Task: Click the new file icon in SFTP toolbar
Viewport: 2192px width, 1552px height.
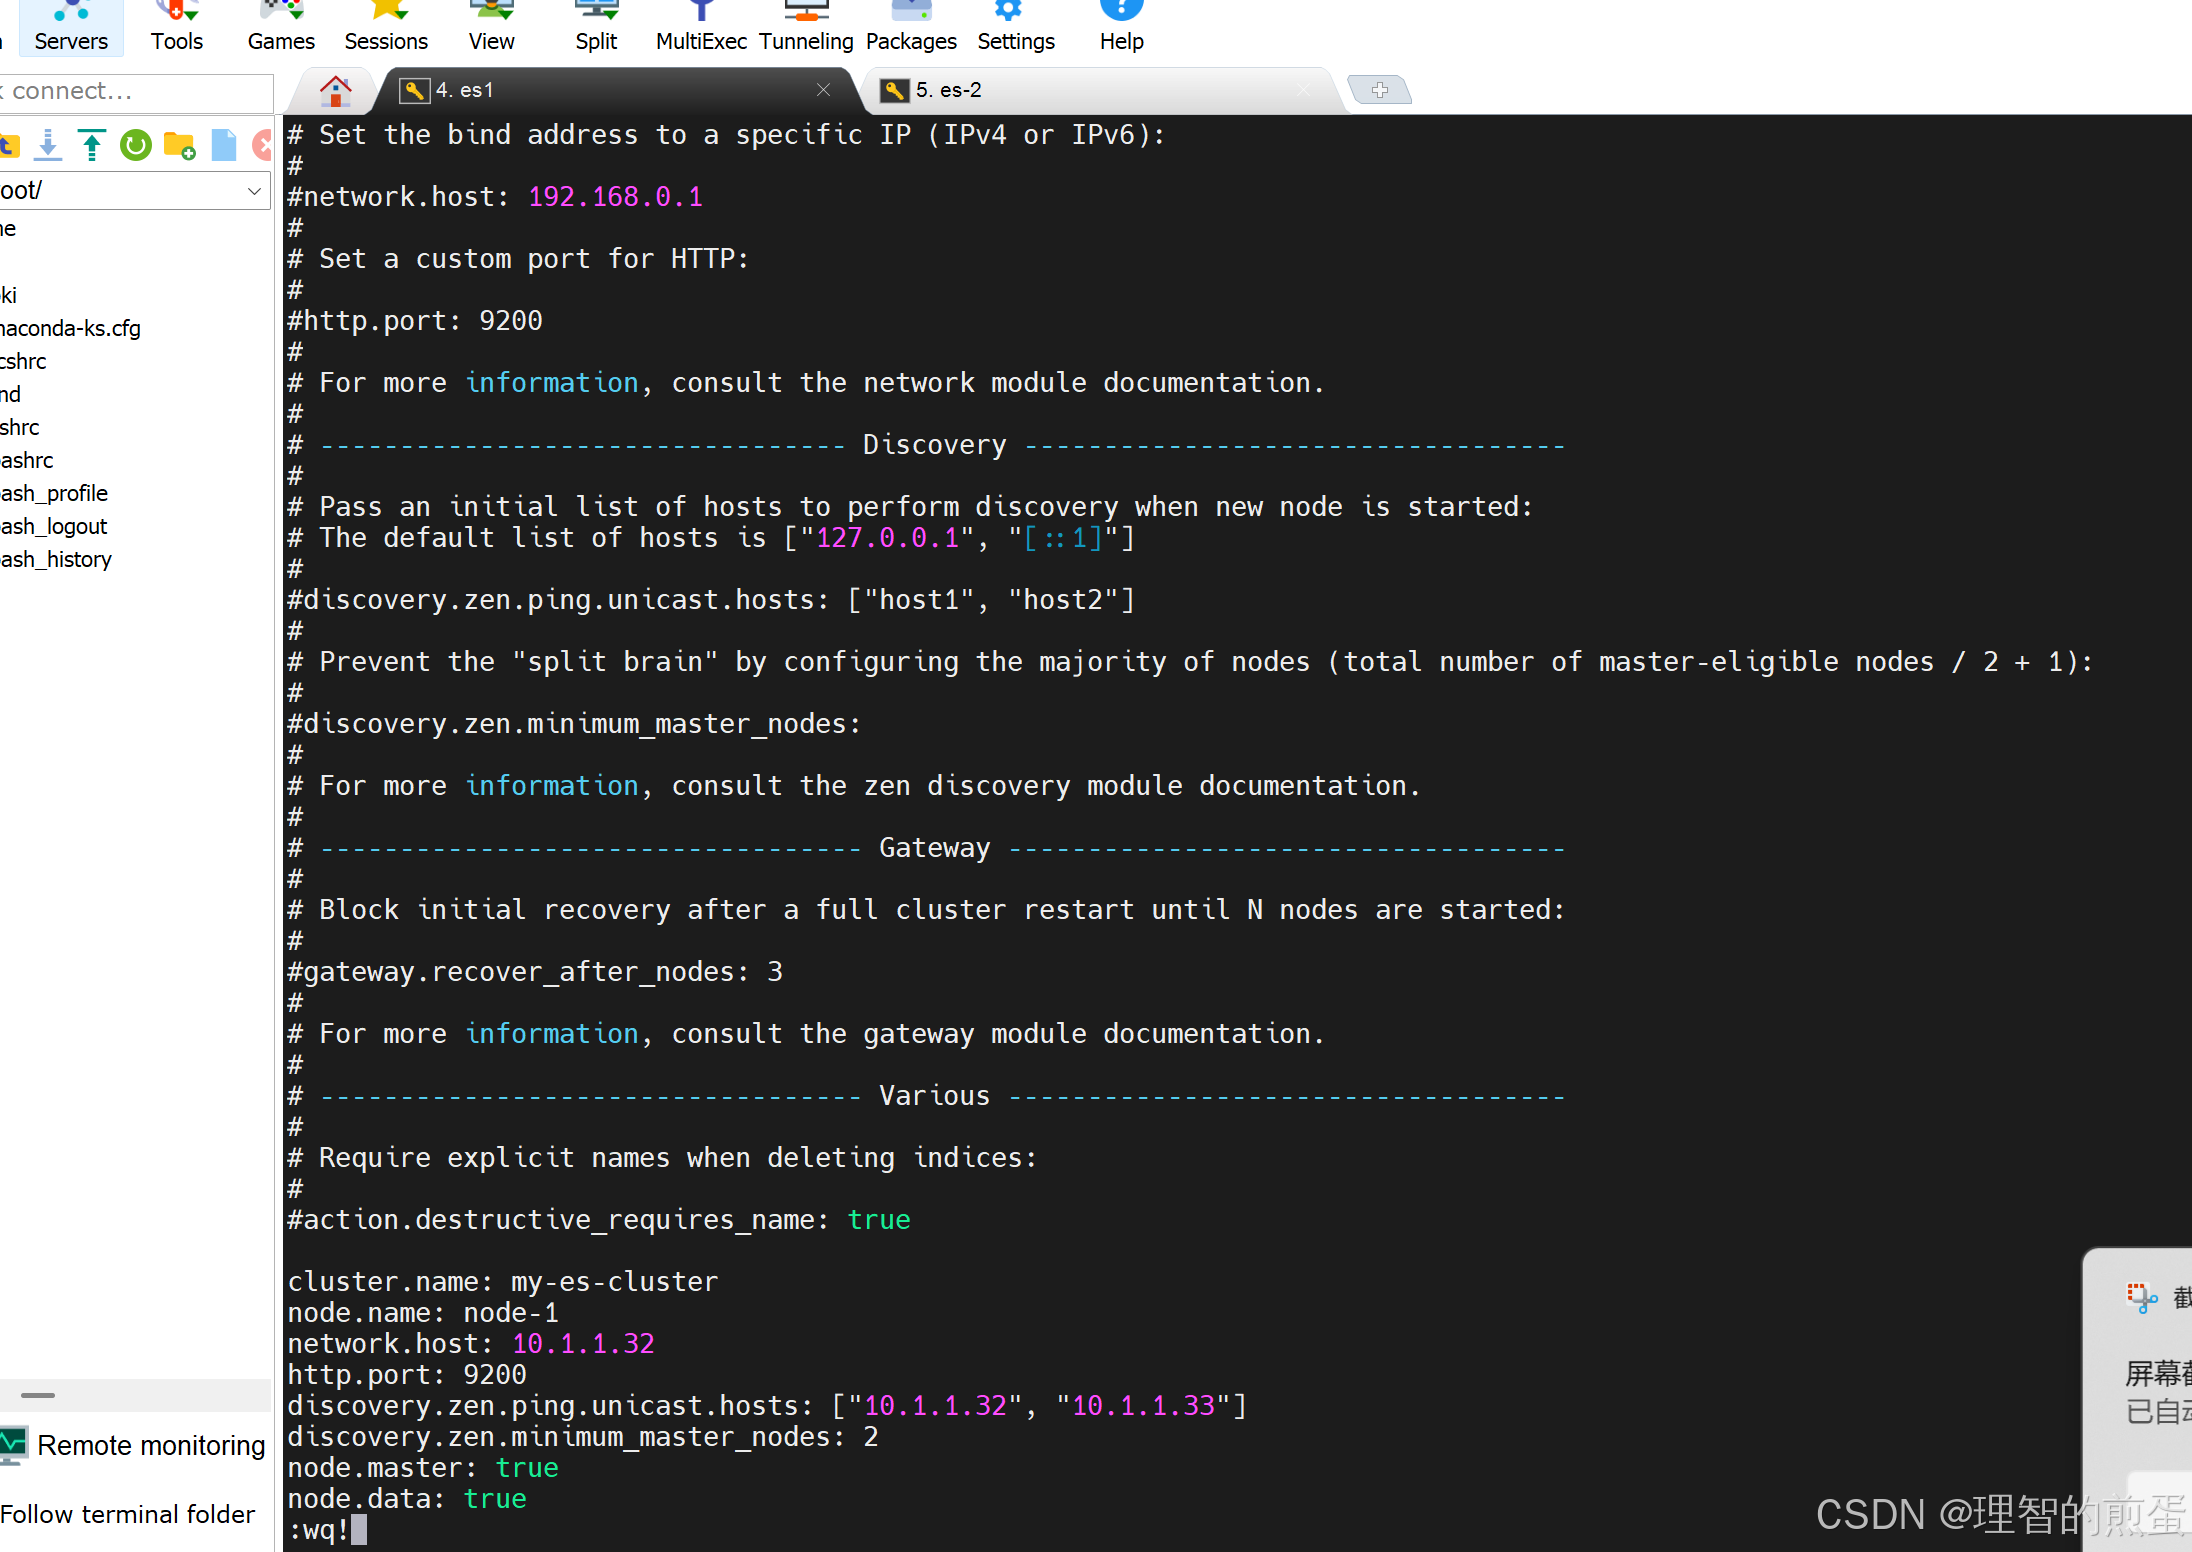Action: [x=224, y=146]
